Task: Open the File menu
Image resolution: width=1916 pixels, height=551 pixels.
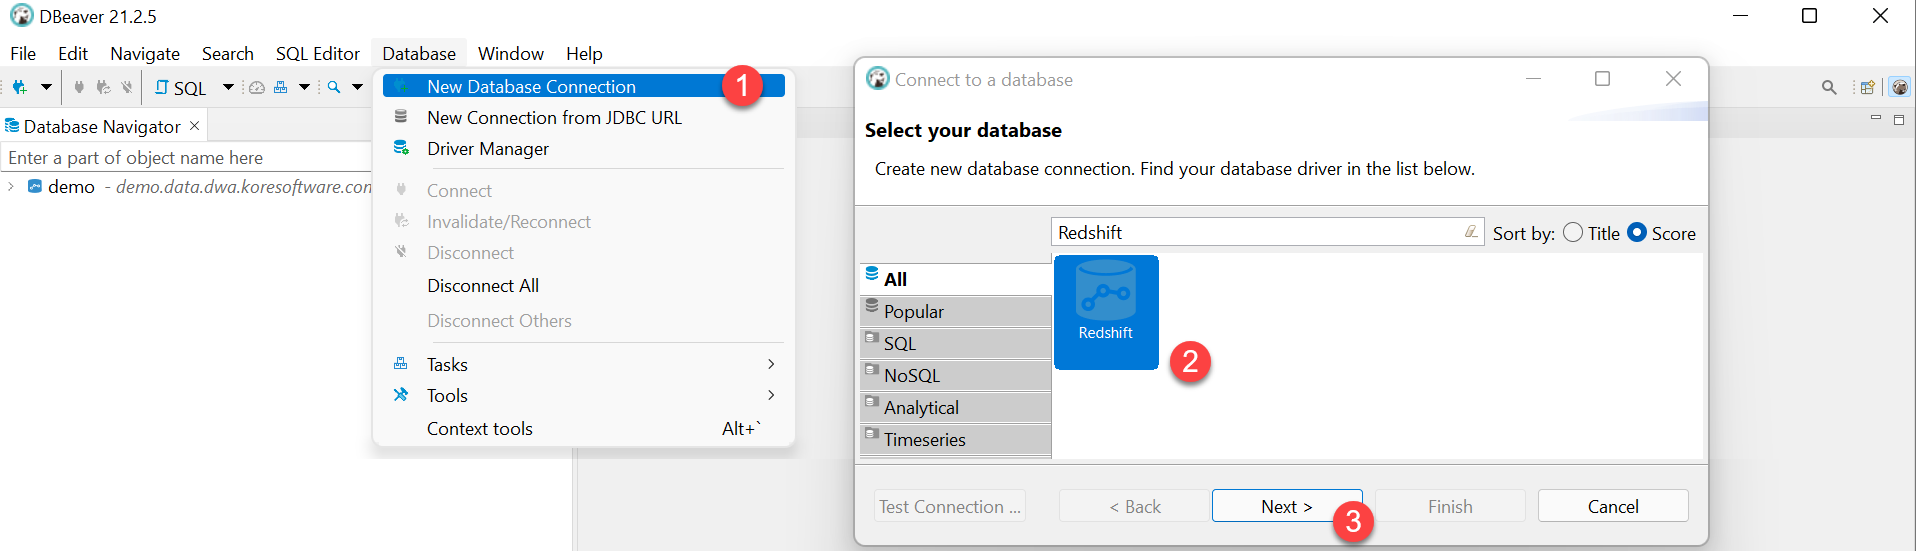Action: tap(23, 54)
